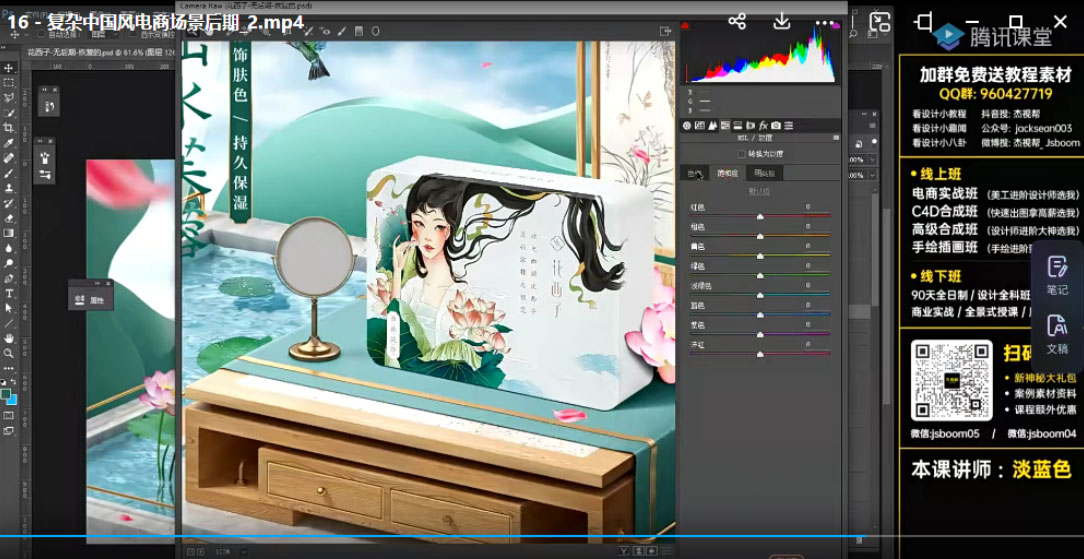
Task: Select the Crop tool
Action: 9,128
